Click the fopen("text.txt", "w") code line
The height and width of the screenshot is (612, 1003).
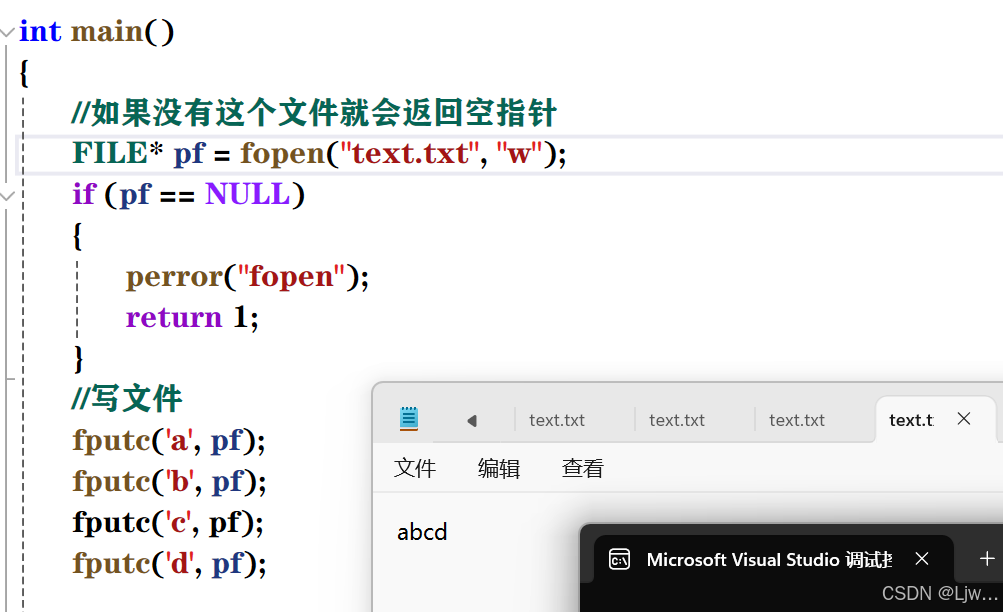coord(319,154)
